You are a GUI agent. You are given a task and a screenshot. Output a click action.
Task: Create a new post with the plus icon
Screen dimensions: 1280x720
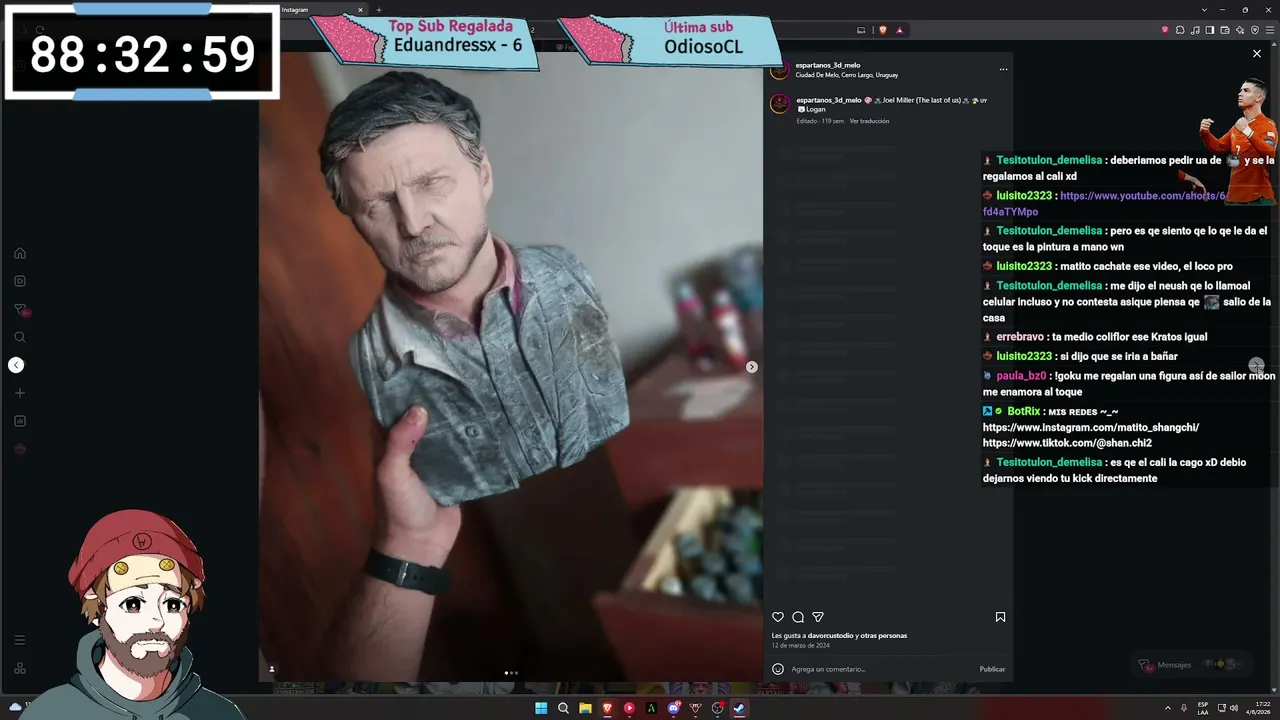click(x=20, y=393)
